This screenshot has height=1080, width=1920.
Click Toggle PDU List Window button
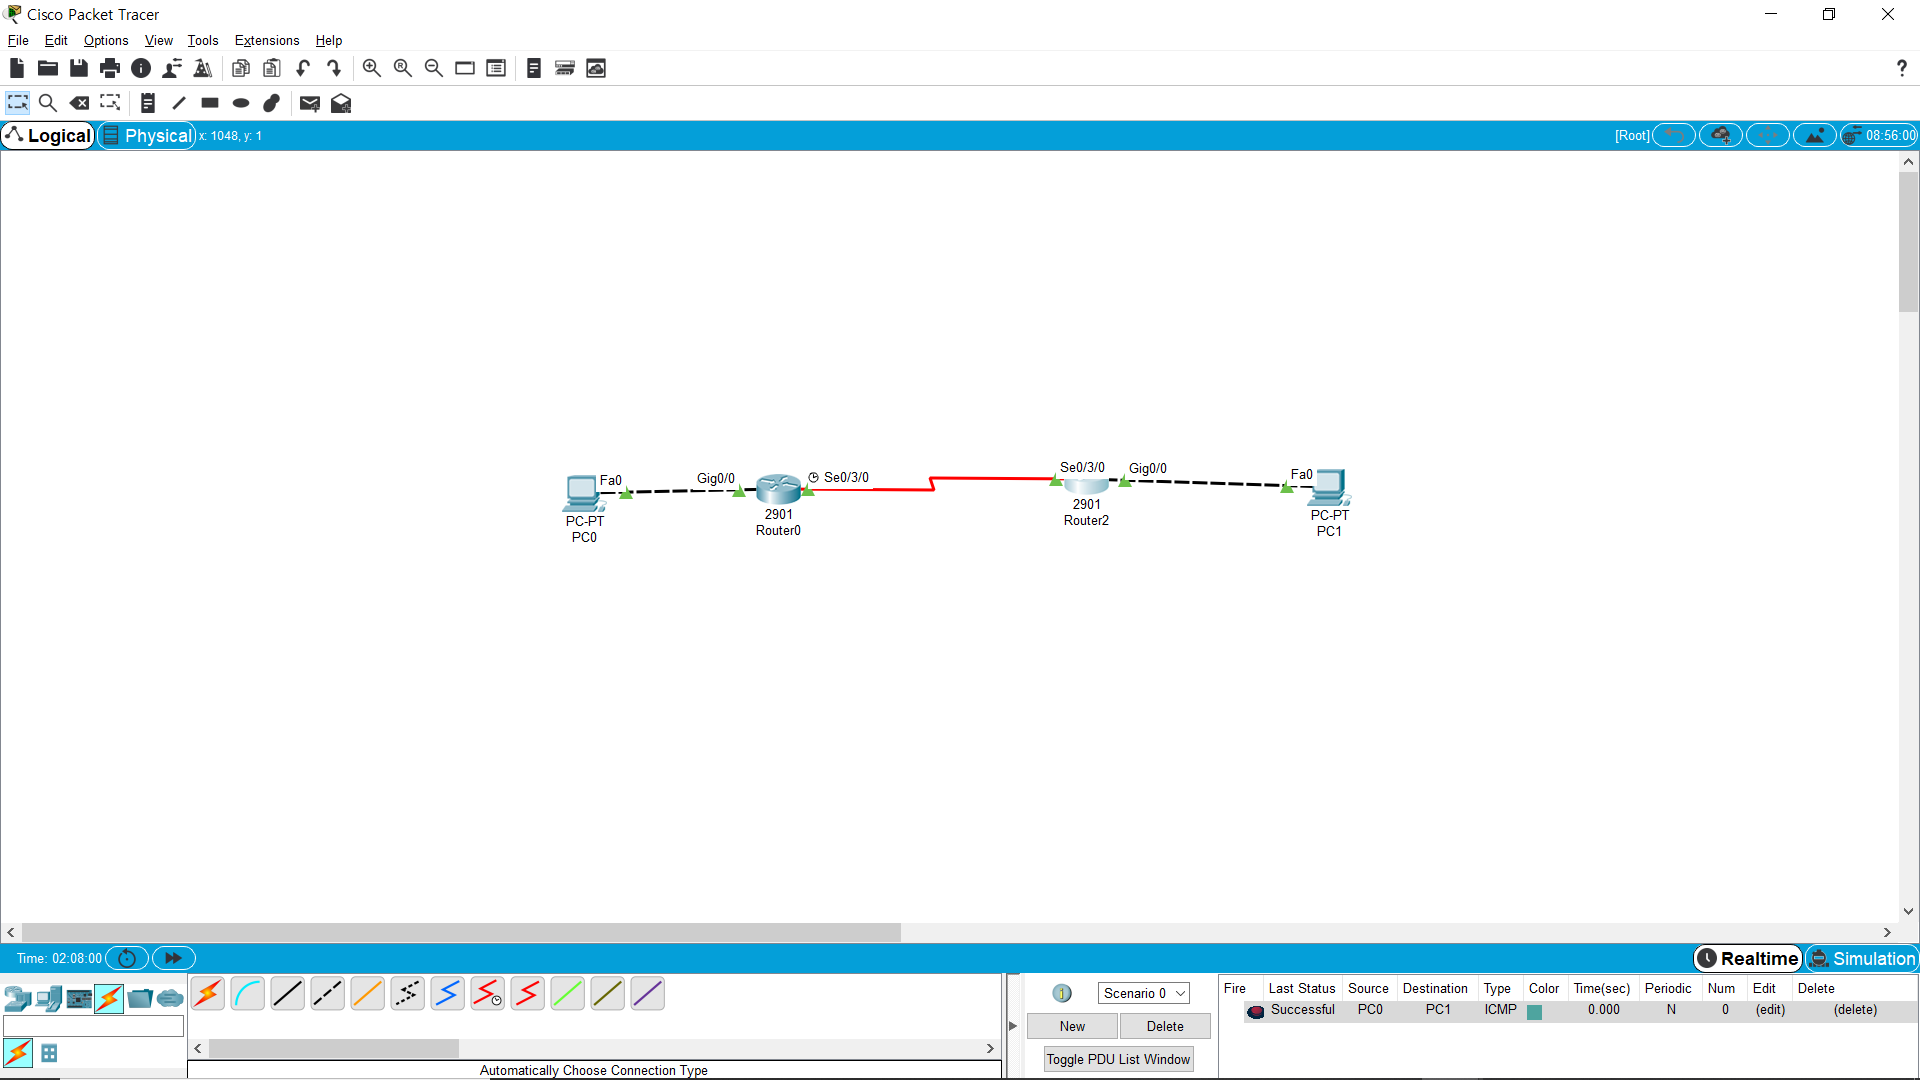(x=1117, y=1059)
